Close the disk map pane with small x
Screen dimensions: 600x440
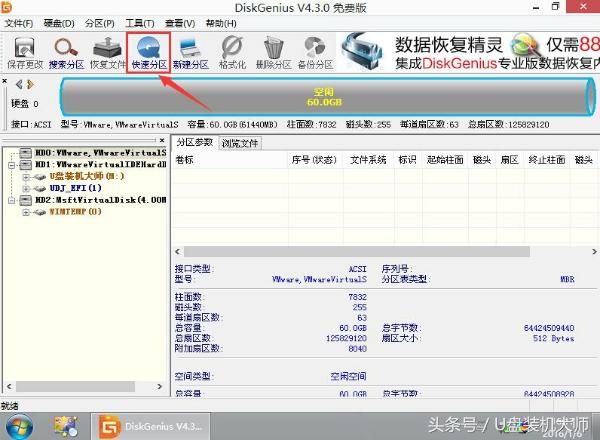pos(5,81)
